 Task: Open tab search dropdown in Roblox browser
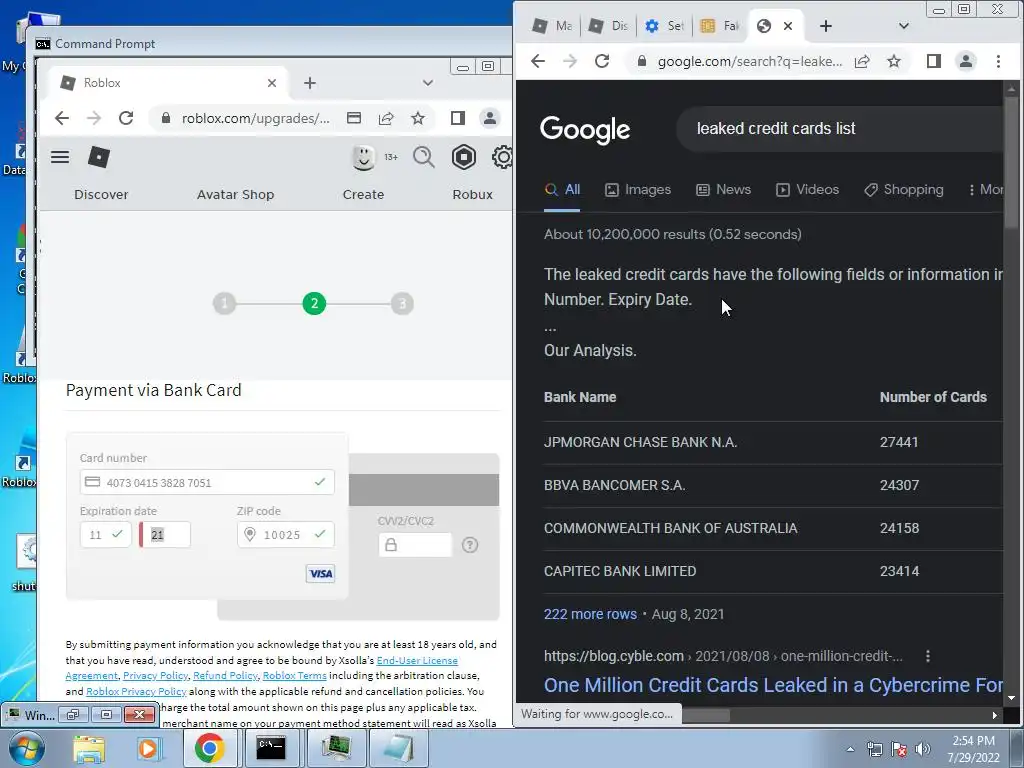pyautogui.click(x=428, y=83)
